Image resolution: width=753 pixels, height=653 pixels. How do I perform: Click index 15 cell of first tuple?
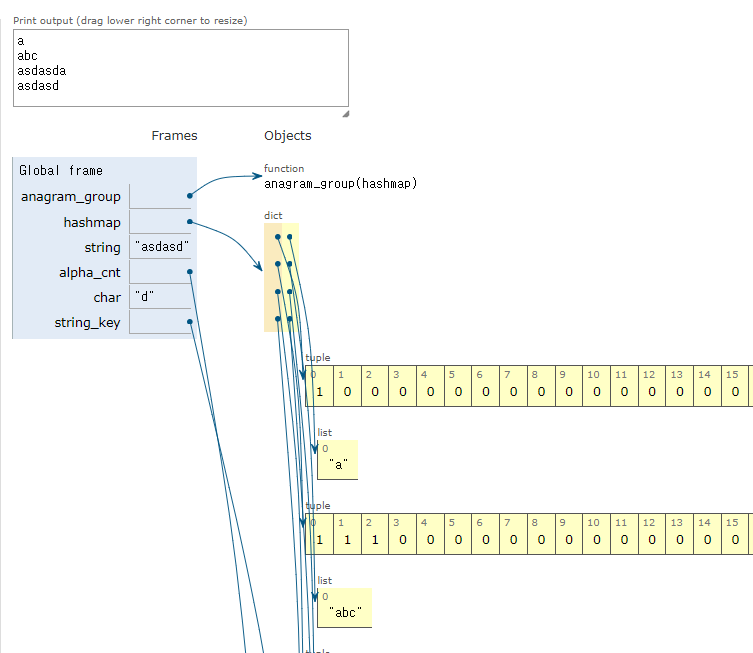coord(735,386)
